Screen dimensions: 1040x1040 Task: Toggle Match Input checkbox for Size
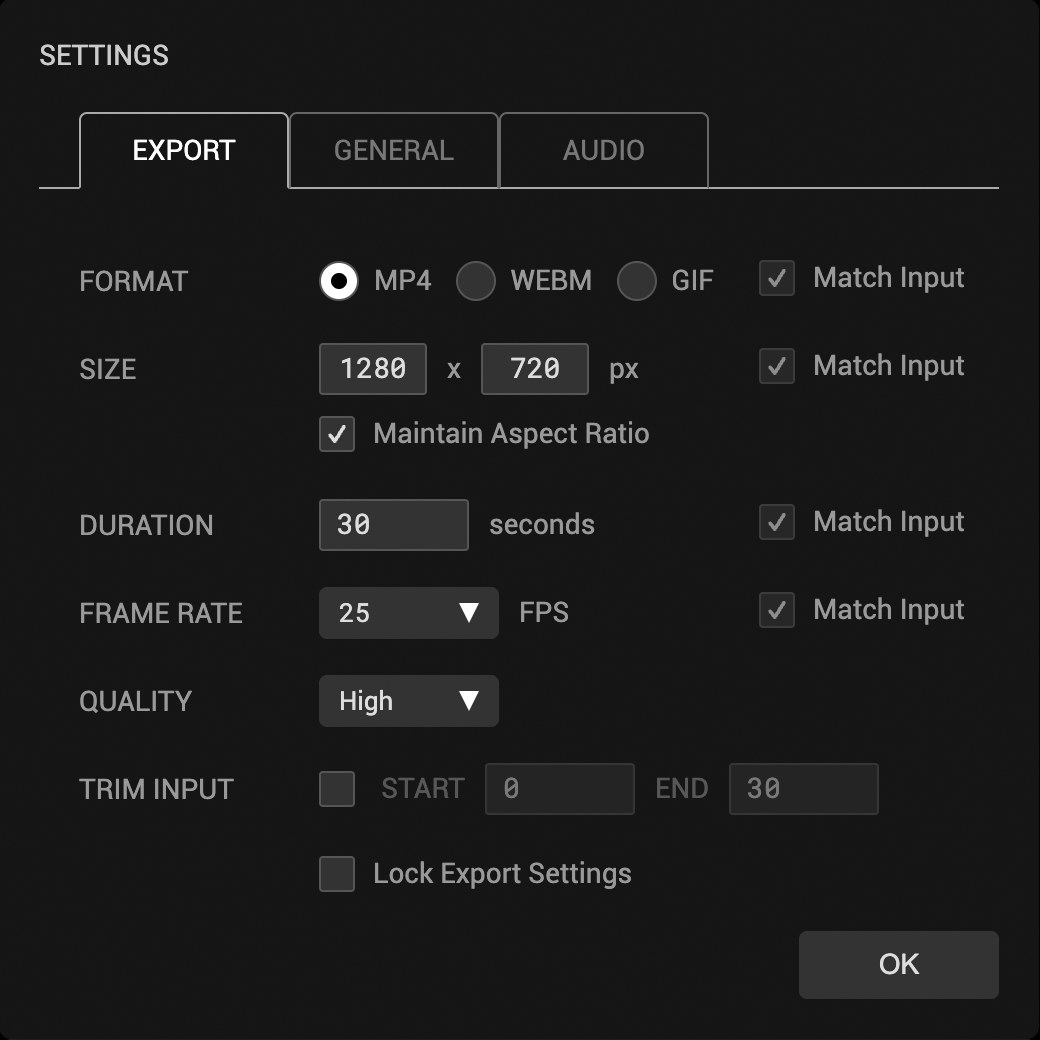(x=777, y=366)
